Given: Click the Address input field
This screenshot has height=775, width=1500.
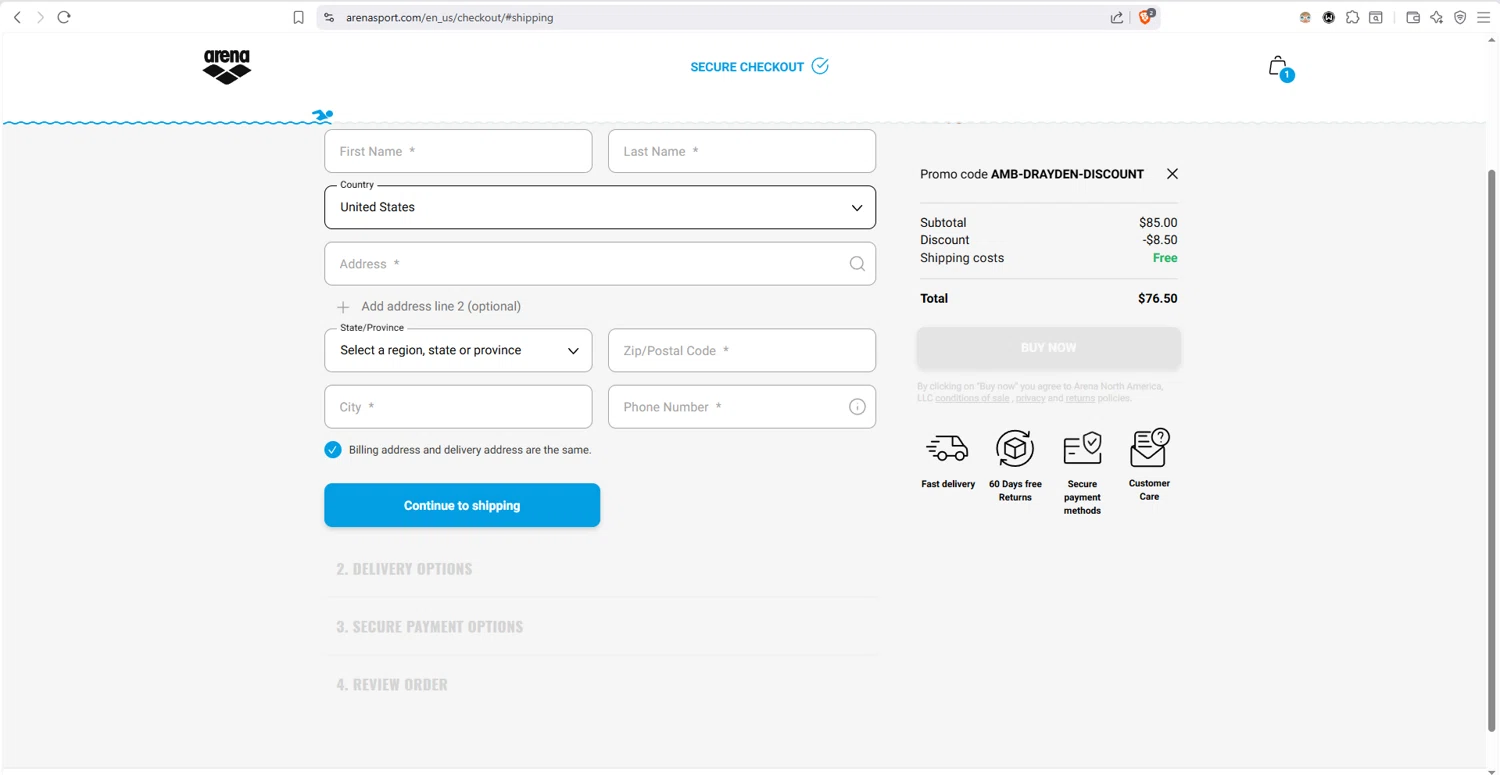Looking at the screenshot, I should tap(600, 264).
